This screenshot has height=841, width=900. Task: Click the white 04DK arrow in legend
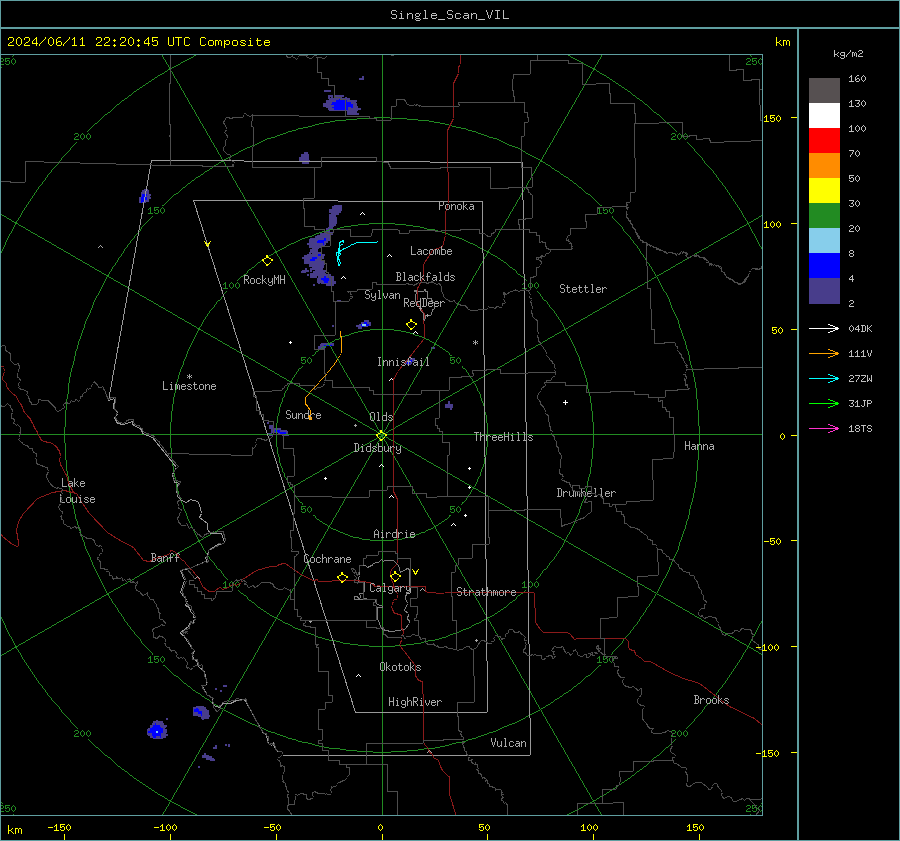point(824,328)
